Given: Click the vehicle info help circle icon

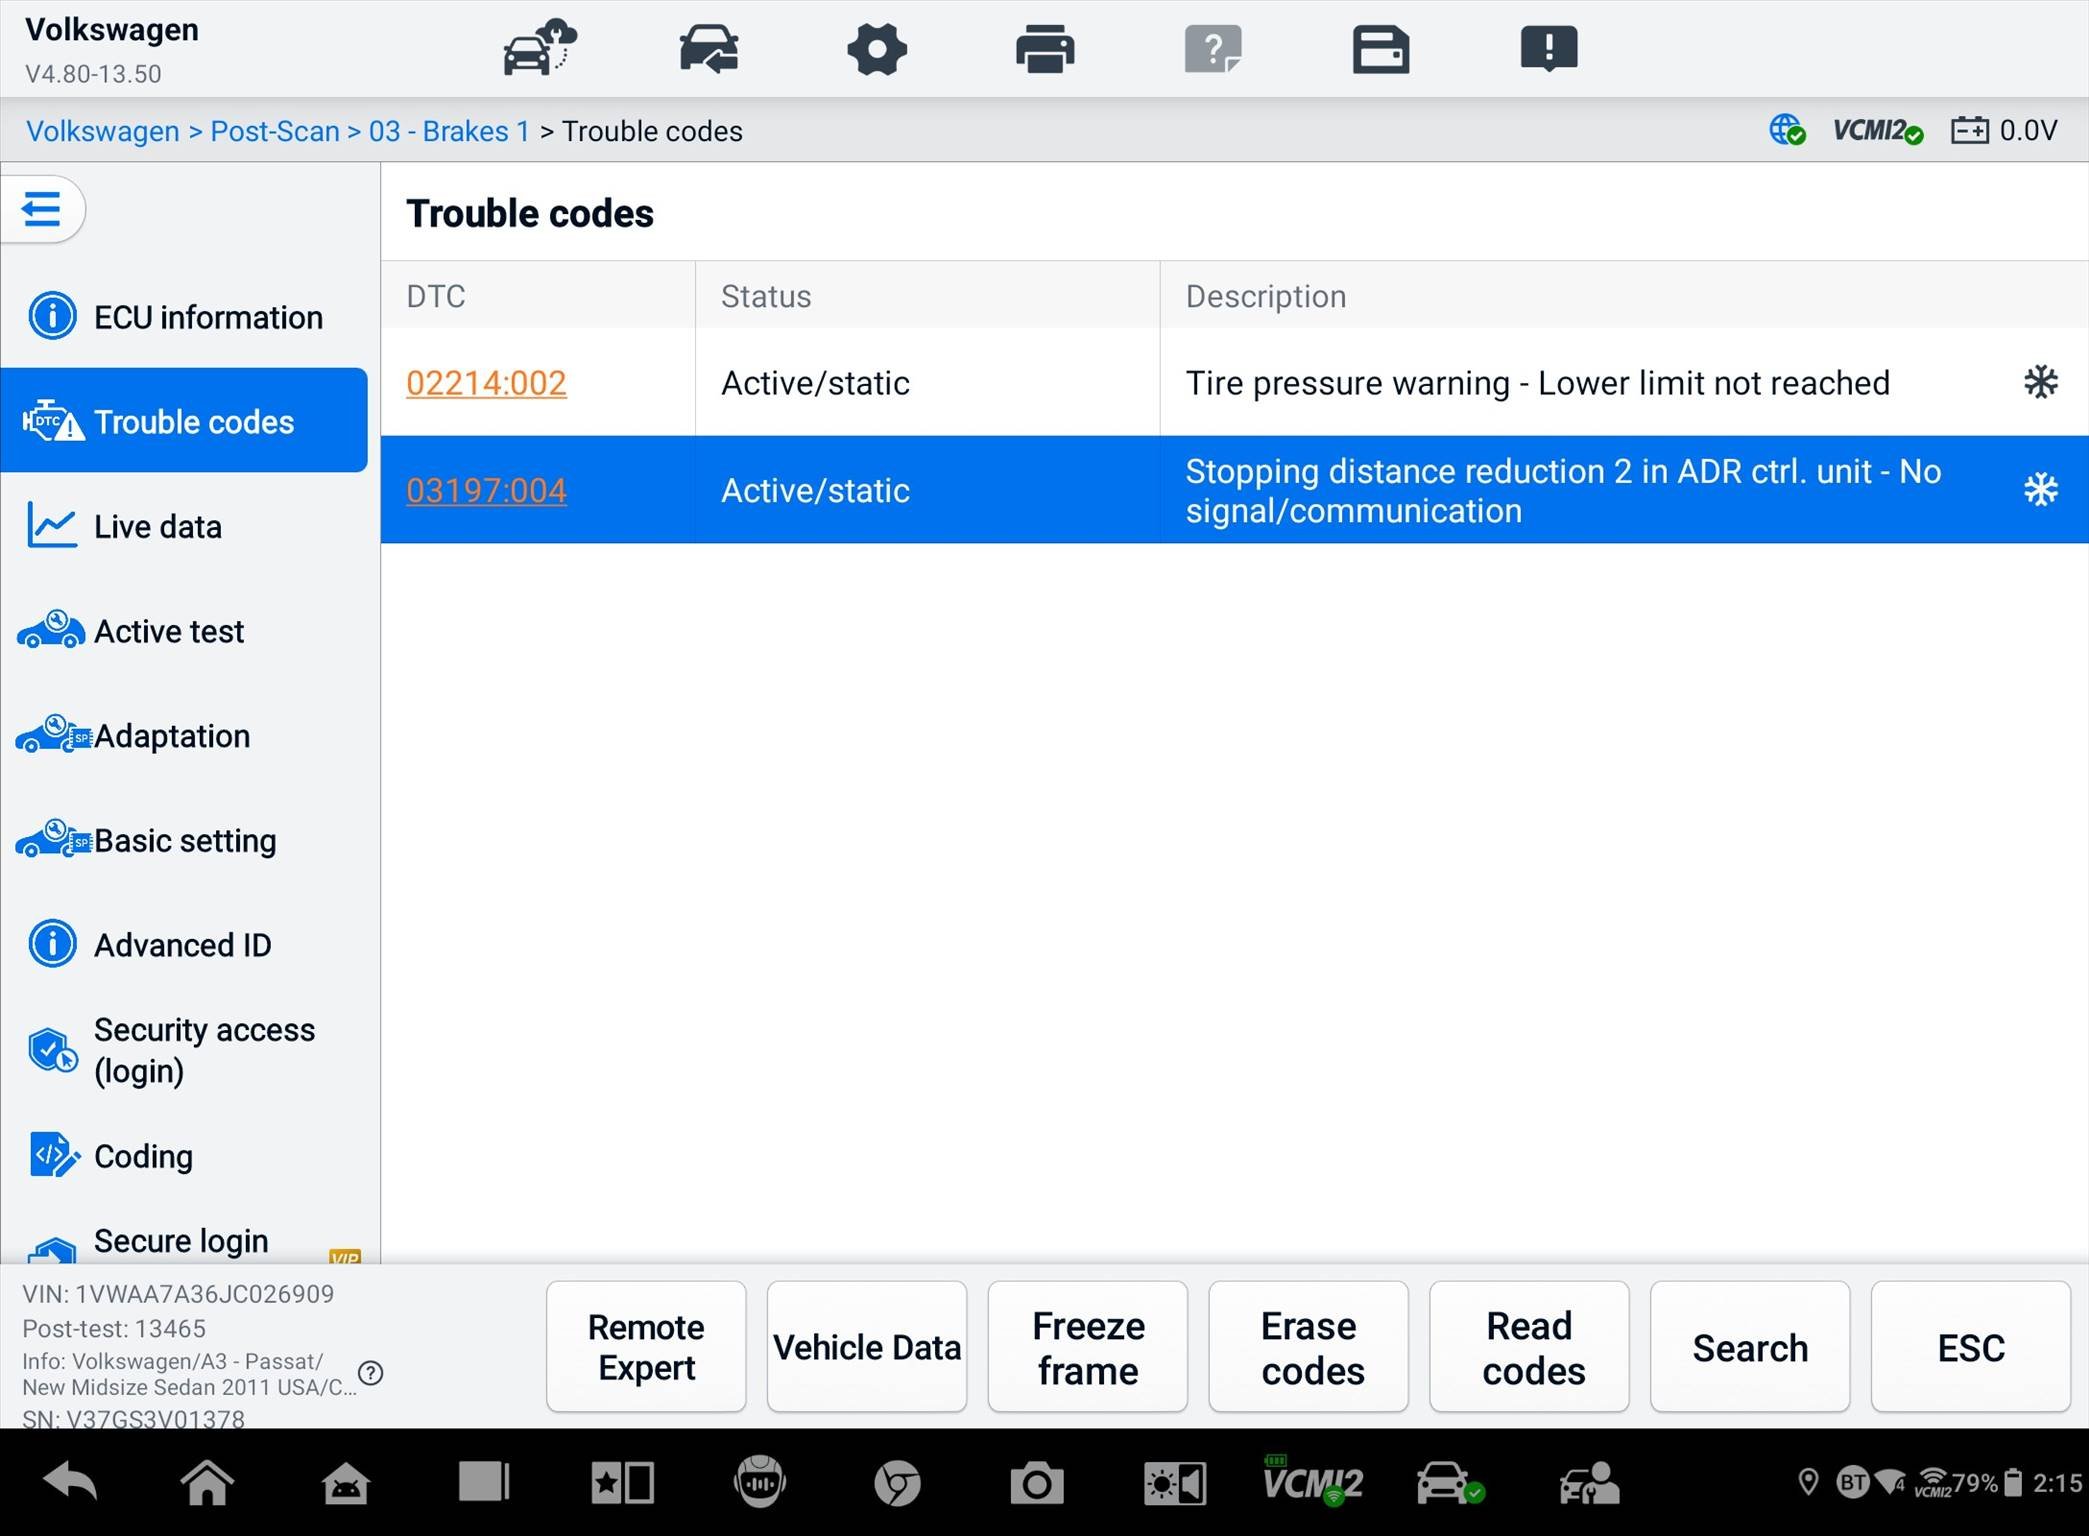Looking at the screenshot, I should click(x=370, y=1372).
